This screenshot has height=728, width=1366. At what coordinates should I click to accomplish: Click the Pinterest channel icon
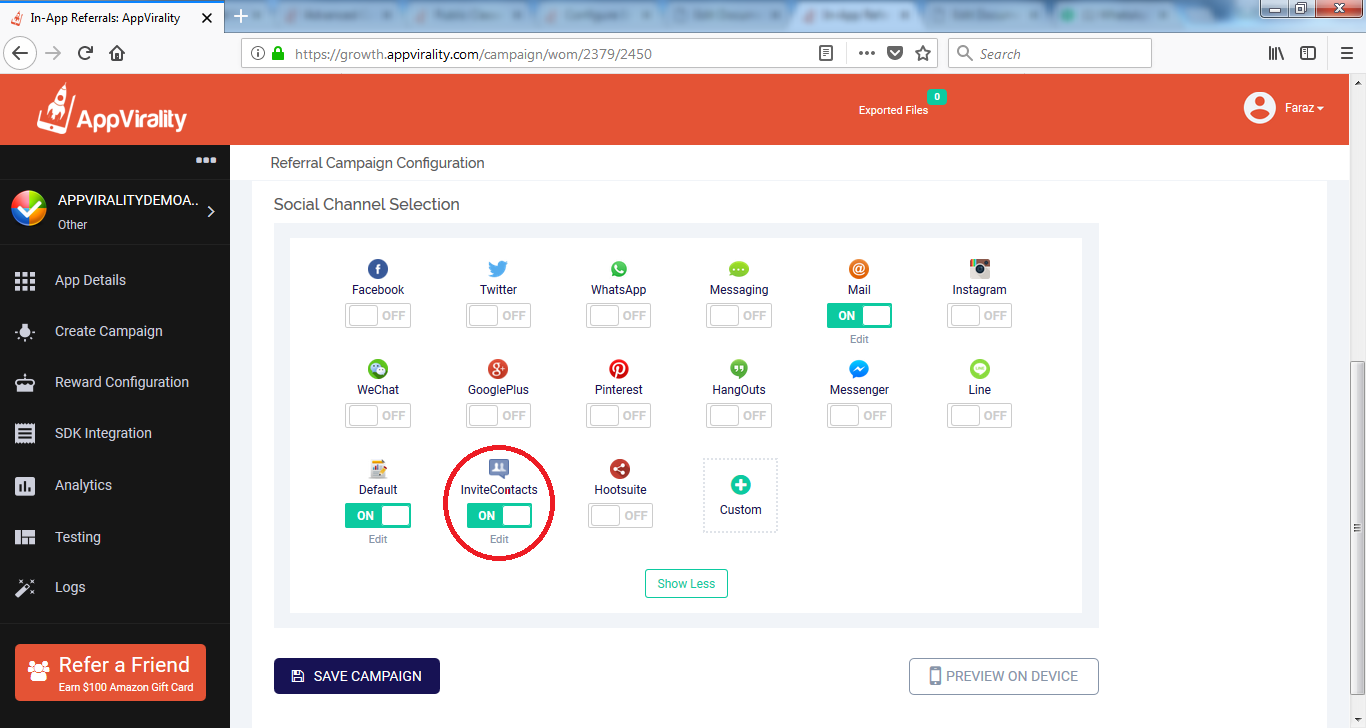619,369
